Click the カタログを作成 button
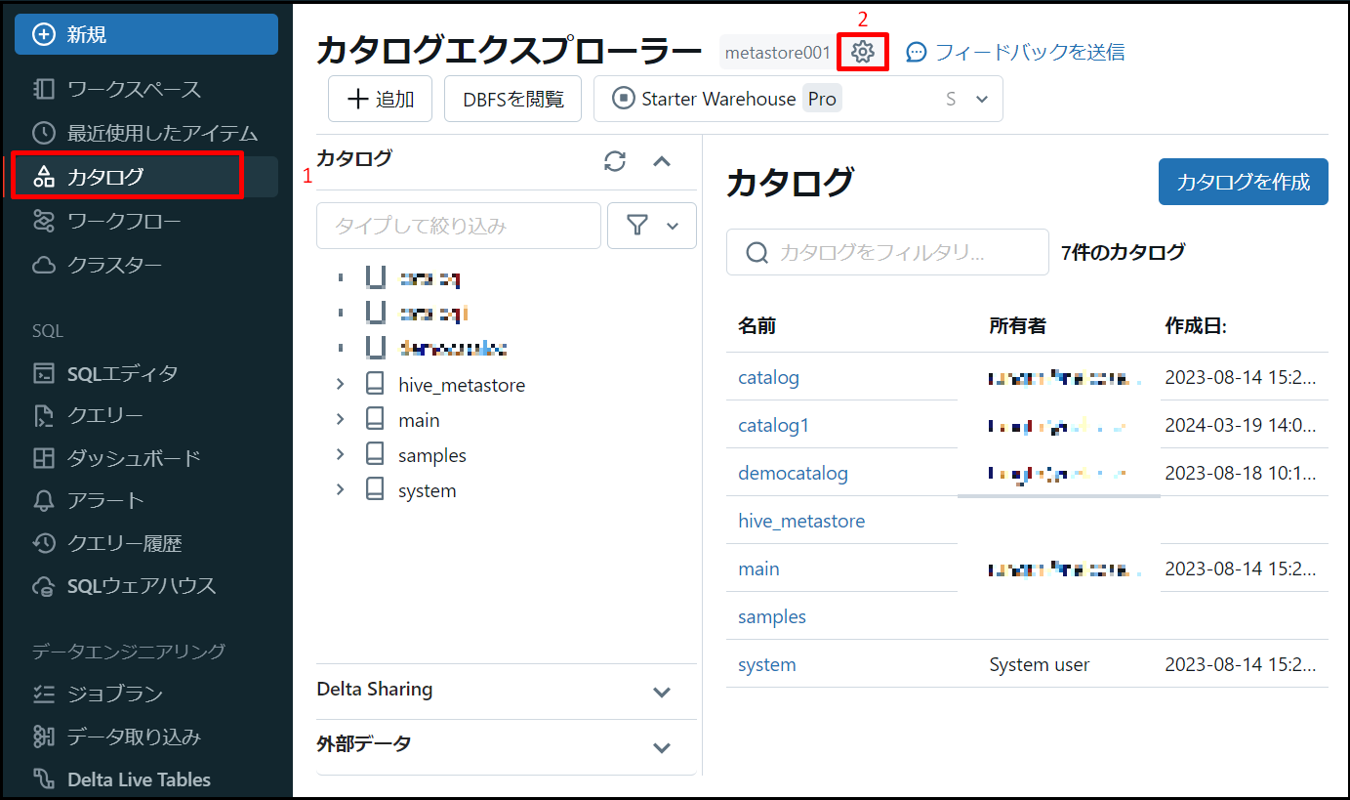This screenshot has width=1350, height=800. [1242, 182]
